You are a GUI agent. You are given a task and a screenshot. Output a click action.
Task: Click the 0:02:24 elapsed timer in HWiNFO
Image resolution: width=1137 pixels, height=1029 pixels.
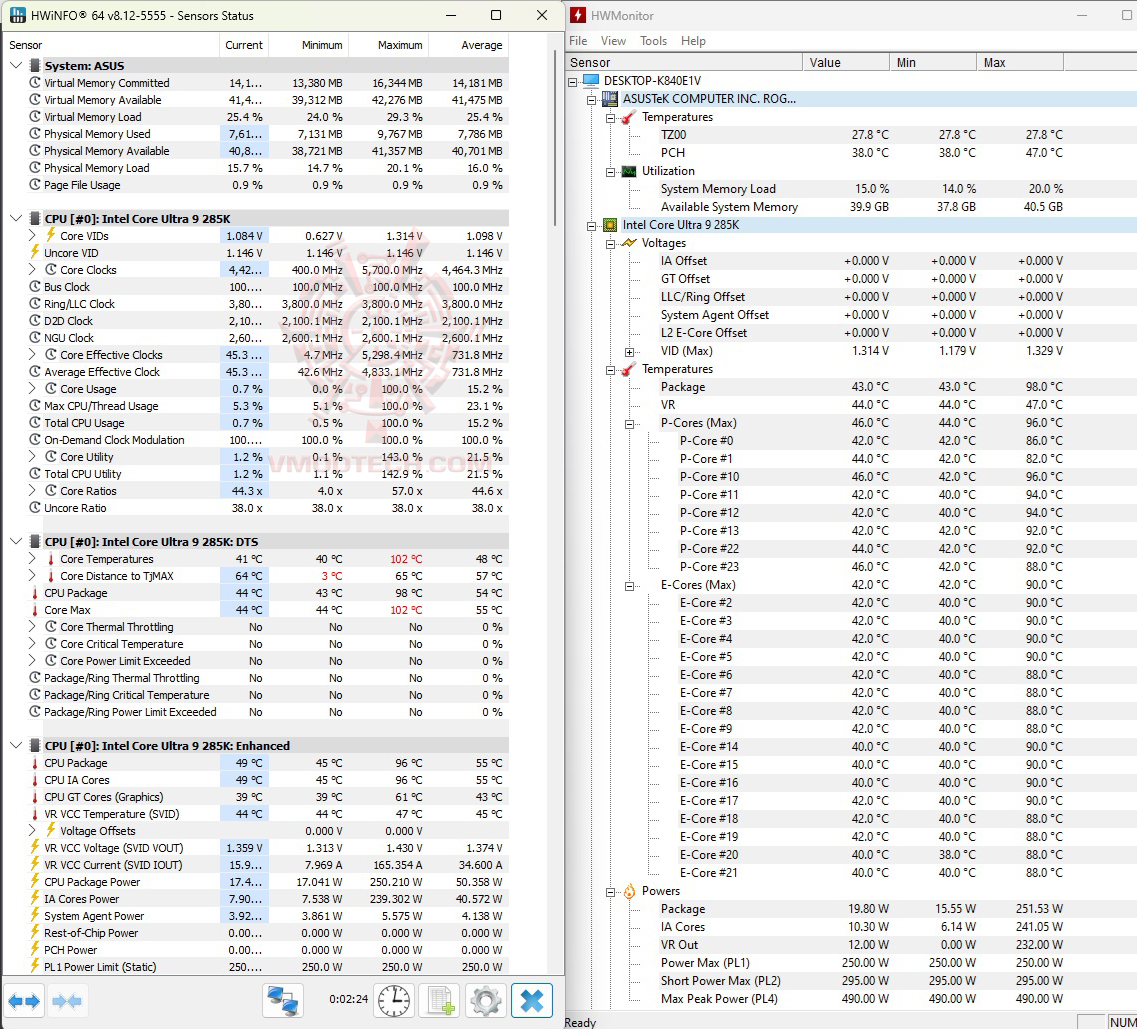[349, 999]
